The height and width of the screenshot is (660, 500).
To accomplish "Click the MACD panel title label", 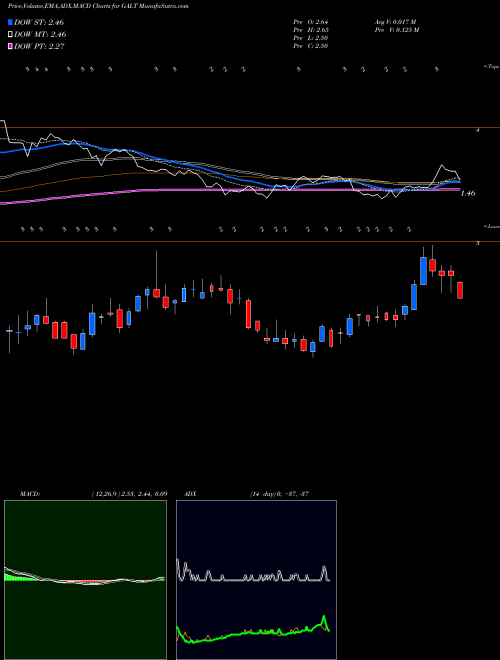I will pos(30,494).
